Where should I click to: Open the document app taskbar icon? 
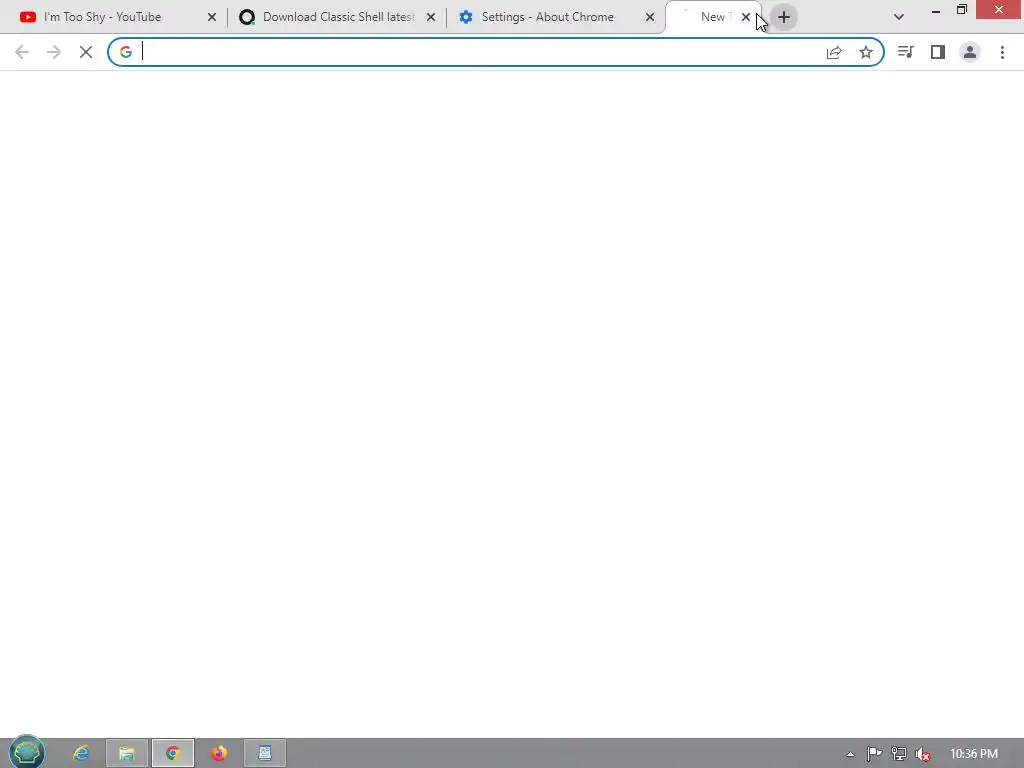tap(264, 753)
